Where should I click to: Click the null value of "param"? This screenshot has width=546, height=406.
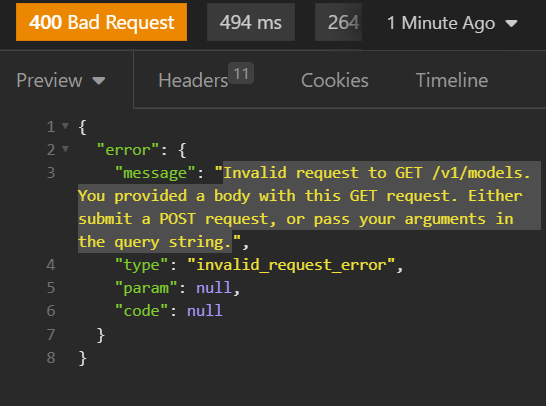[x=214, y=288]
